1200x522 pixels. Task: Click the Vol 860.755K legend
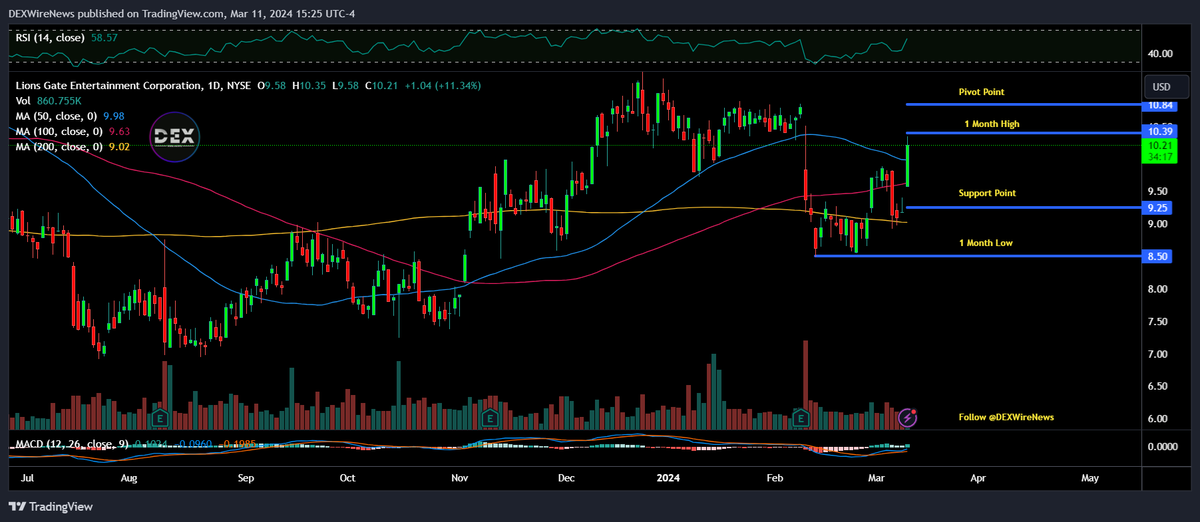[x=48, y=101]
